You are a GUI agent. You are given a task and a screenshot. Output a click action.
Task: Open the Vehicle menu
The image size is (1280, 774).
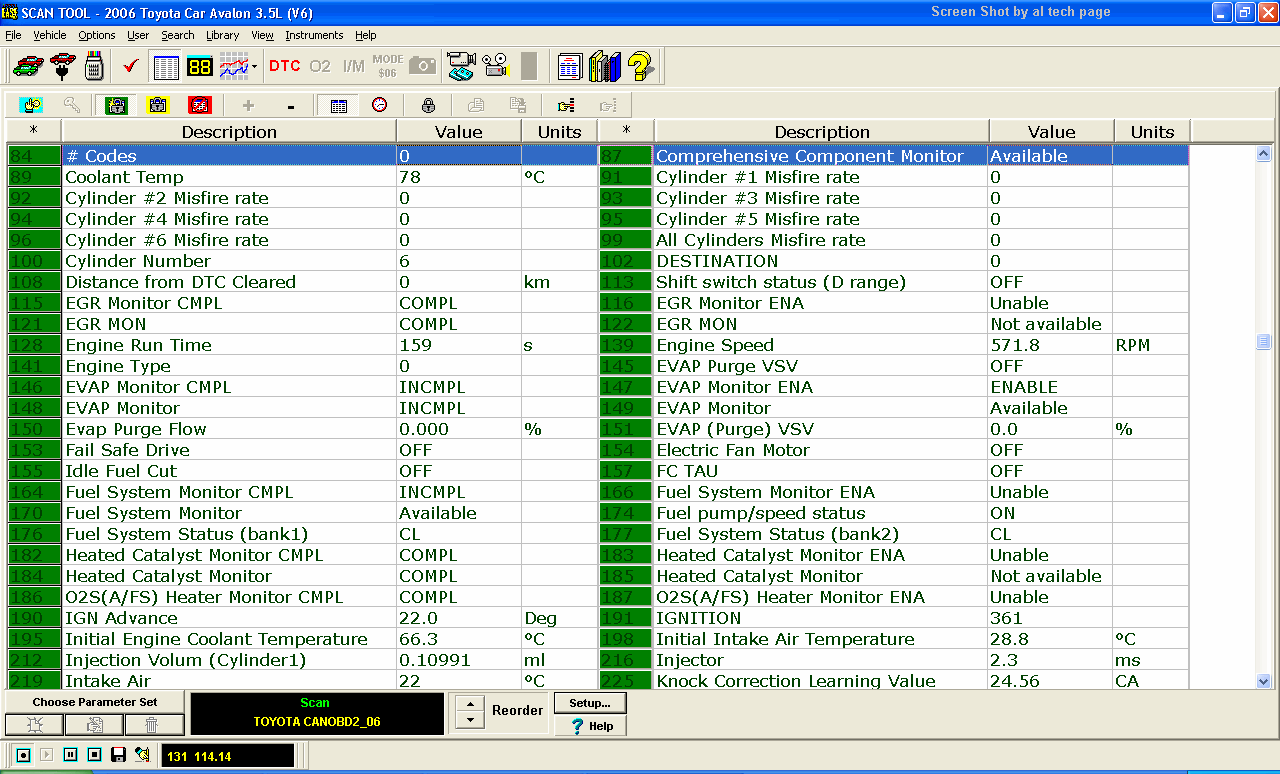pos(50,35)
